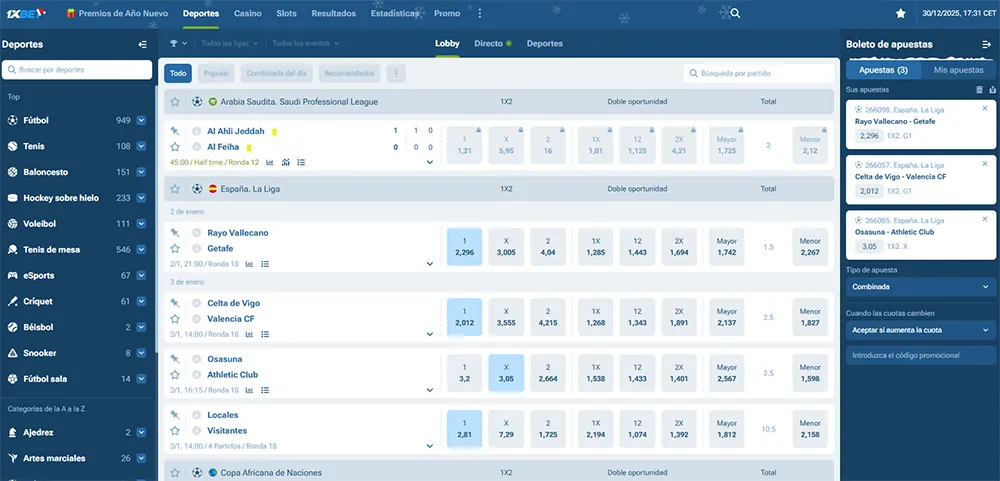Click Búsqueda por partido field
Viewport: 1000px width, 481px height.
click(759, 73)
